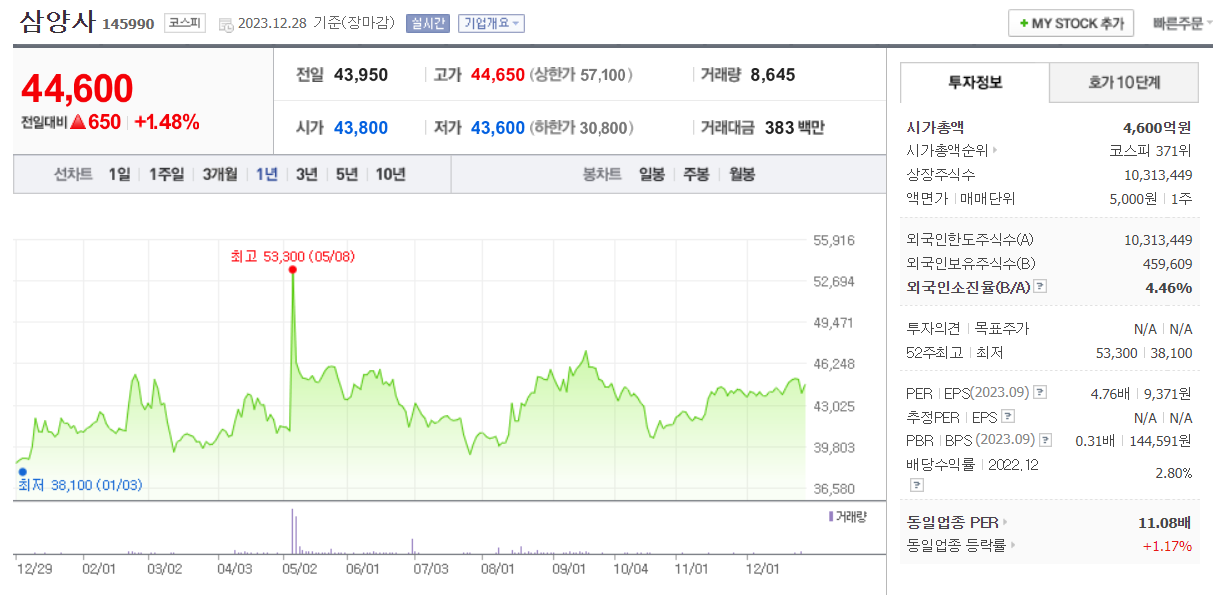Screen dimensions: 1223x595
Task: Click the 2.80% dividend yield value
Action: tap(1173, 473)
